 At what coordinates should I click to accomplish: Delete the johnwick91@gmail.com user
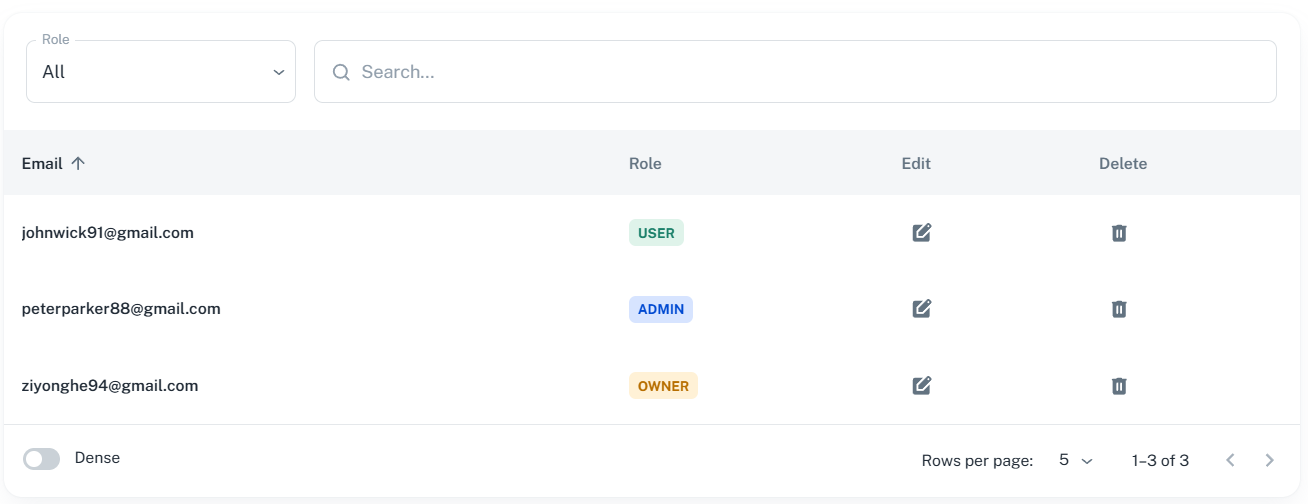click(x=1119, y=233)
